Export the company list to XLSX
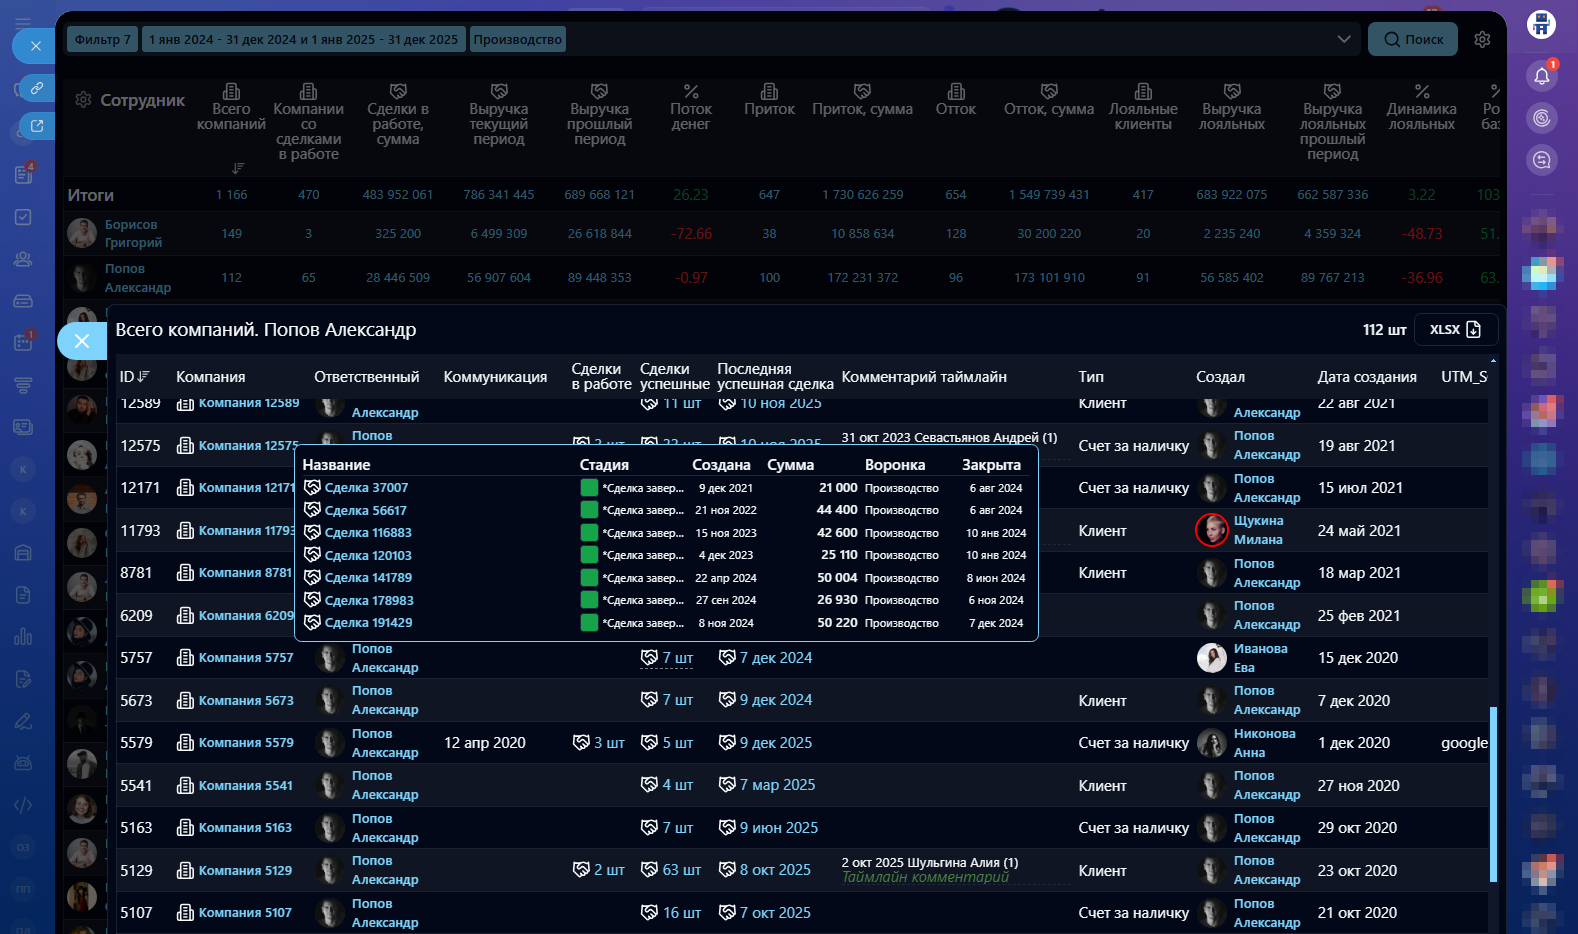Viewport: 1578px width, 934px height. [1454, 330]
